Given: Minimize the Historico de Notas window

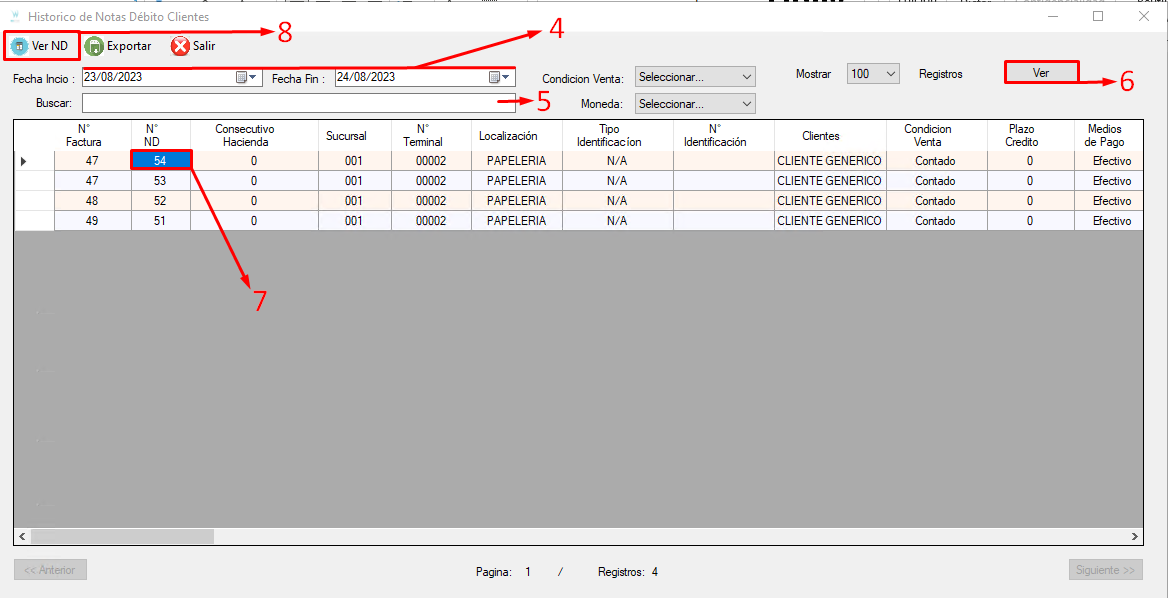Looking at the screenshot, I should tap(1053, 16).
